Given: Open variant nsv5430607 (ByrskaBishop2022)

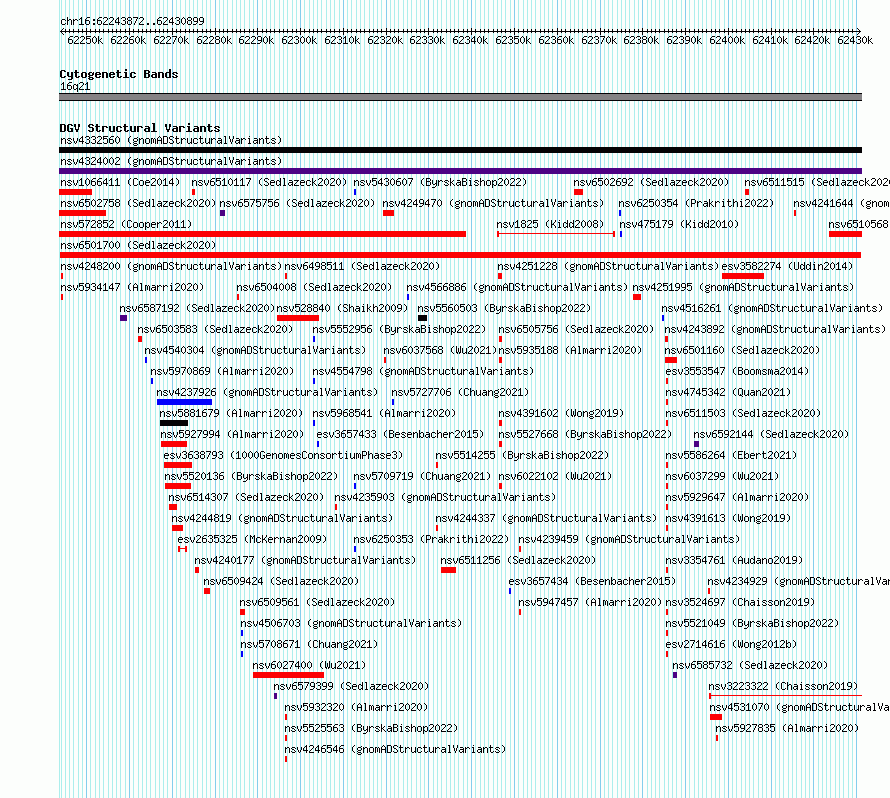Looking at the screenshot, I should click(440, 182).
